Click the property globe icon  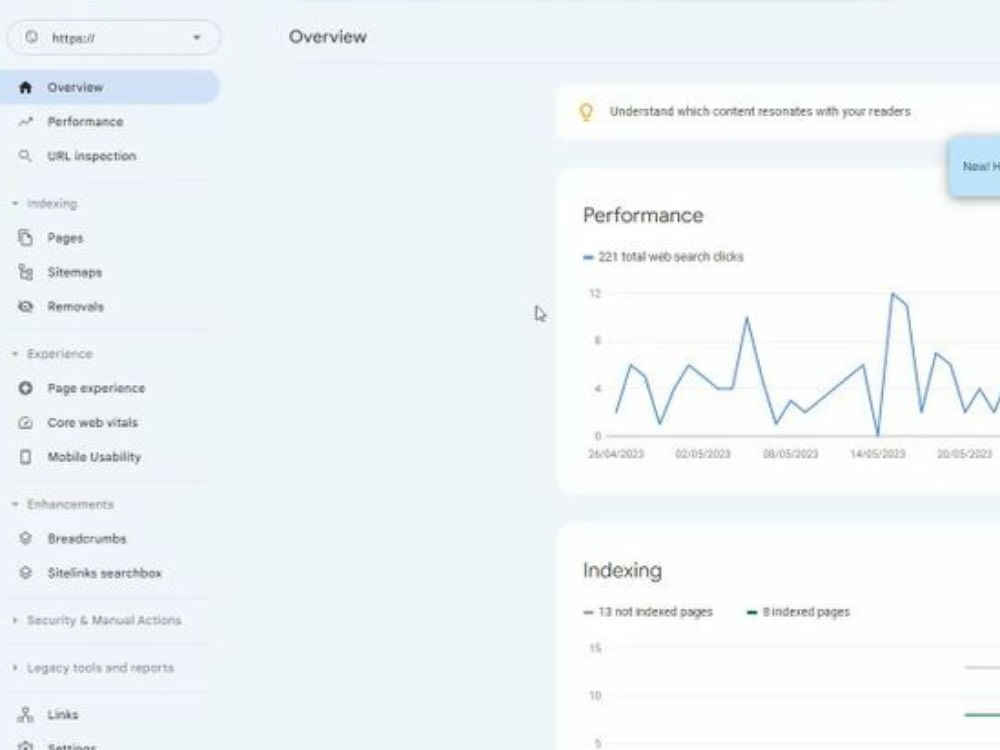[x=32, y=37]
